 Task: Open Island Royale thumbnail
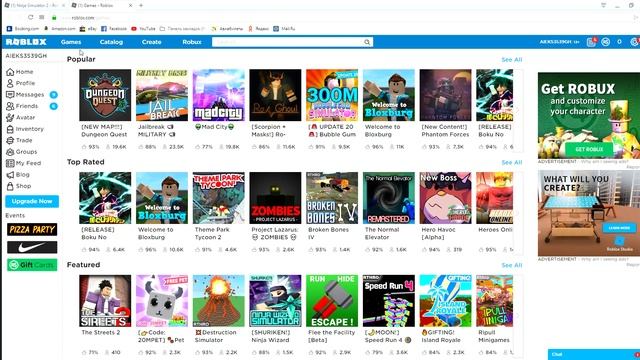[x=445, y=301]
